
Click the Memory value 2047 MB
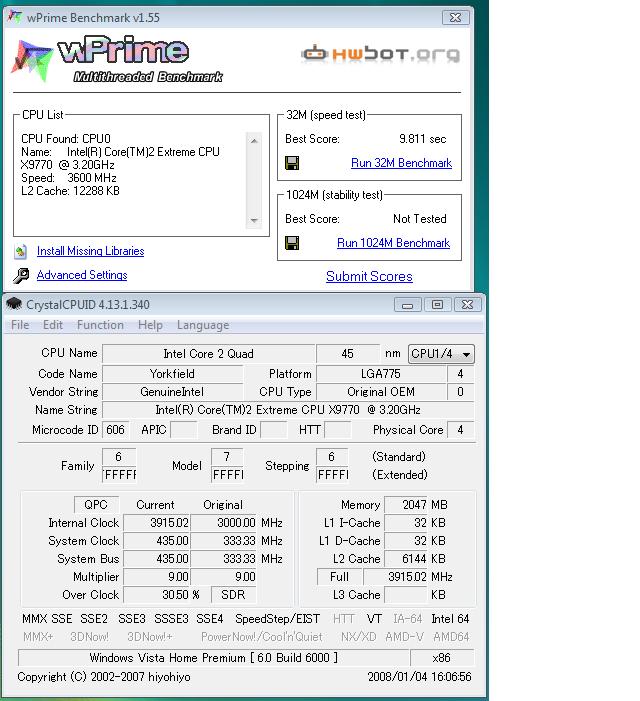click(x=406, y=505)
